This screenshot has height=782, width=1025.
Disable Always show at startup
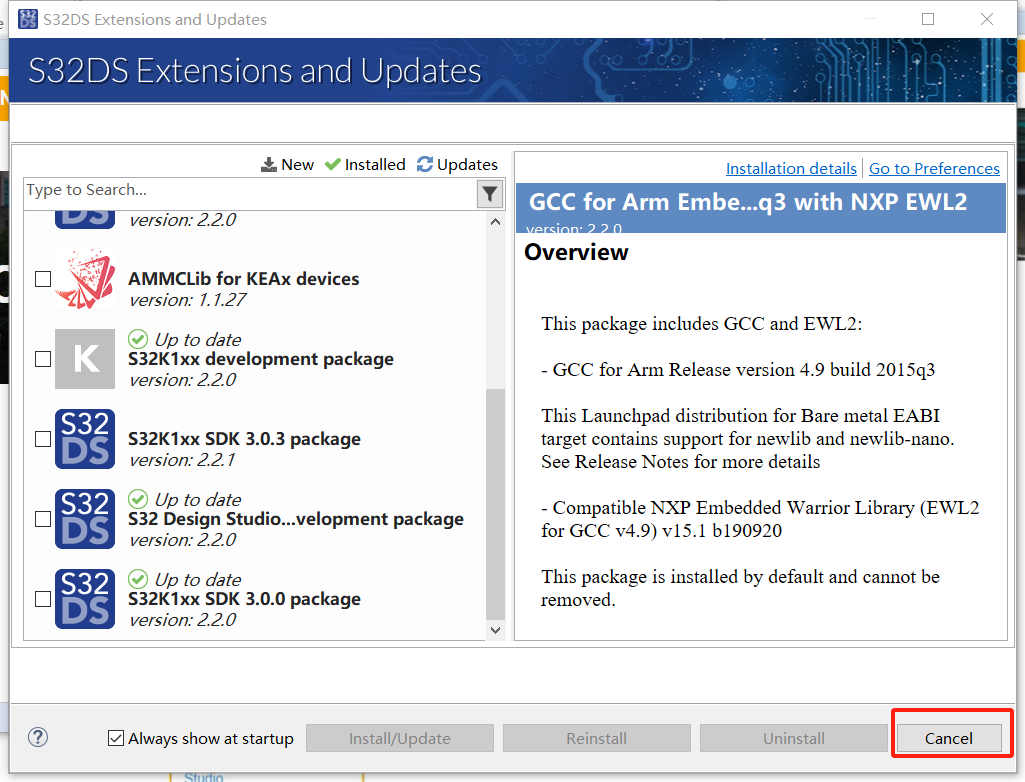(x=116, y=738)
